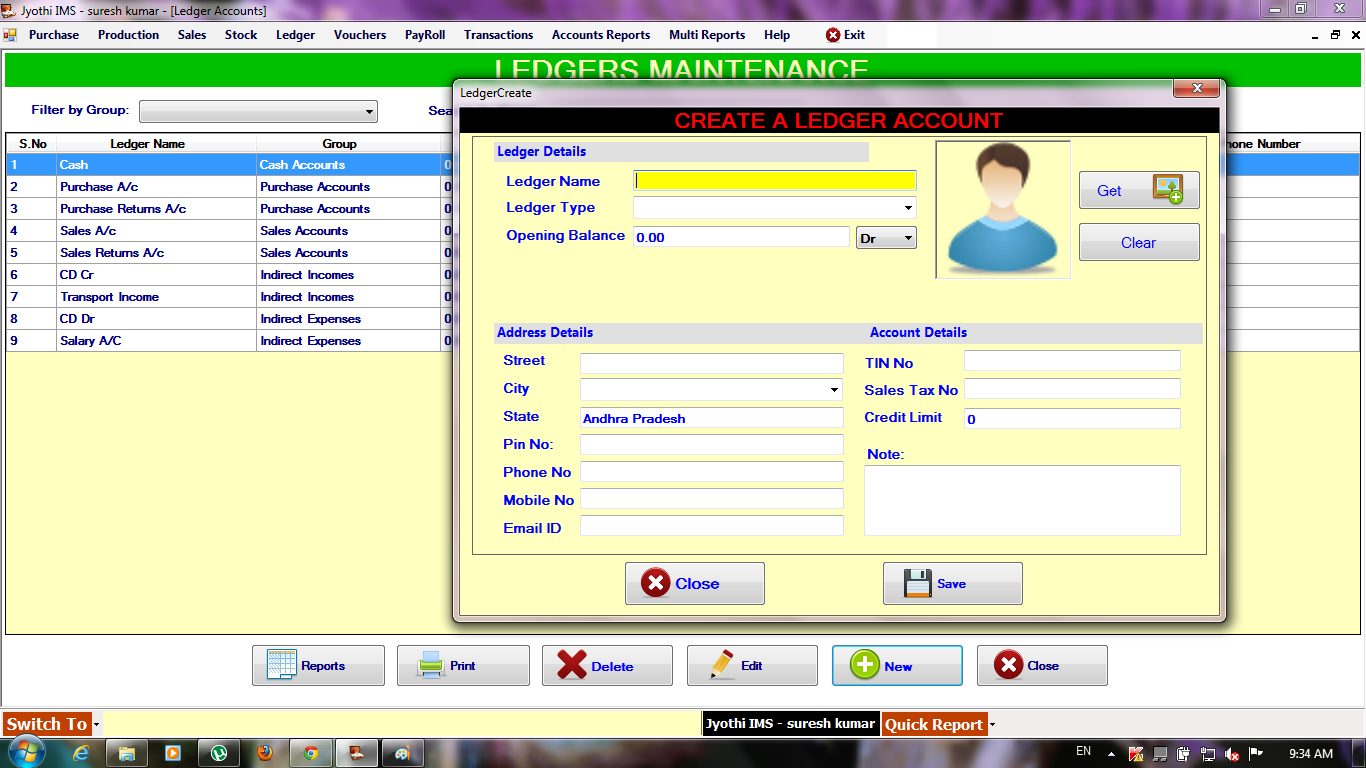1366x768 pixels.
Task: Open Google Chrome from the taskbar
Action: tap(310, 752)
